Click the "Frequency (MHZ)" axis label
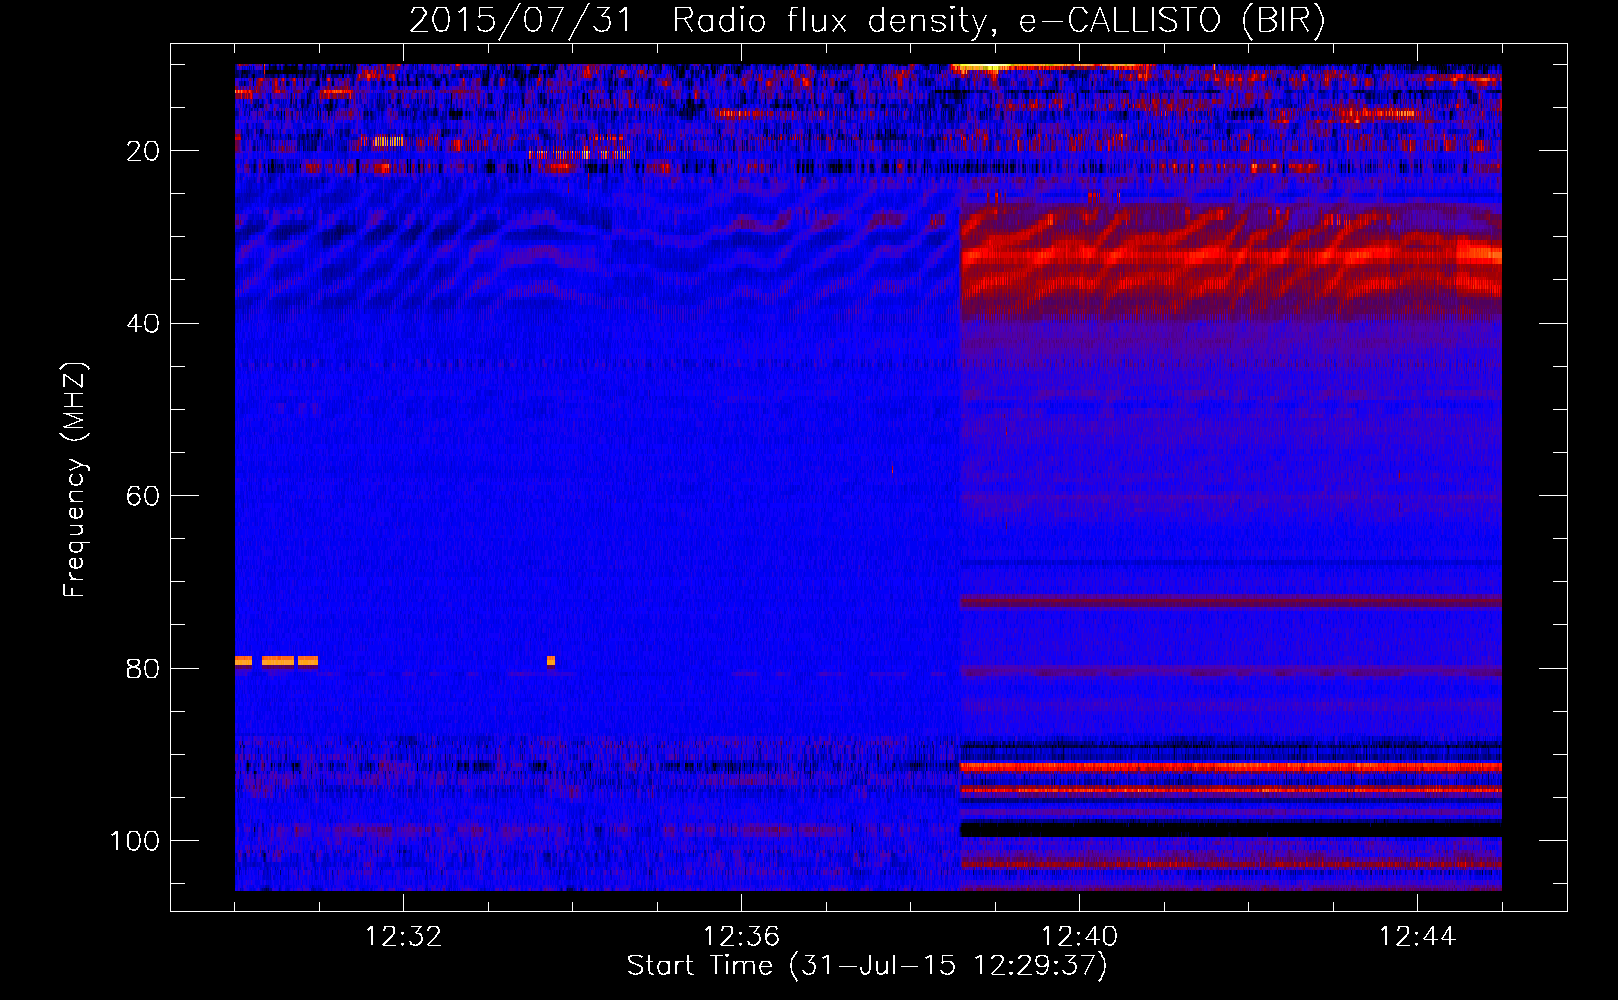Viewport: 1618px width, 1000px height. pos(75,480)
